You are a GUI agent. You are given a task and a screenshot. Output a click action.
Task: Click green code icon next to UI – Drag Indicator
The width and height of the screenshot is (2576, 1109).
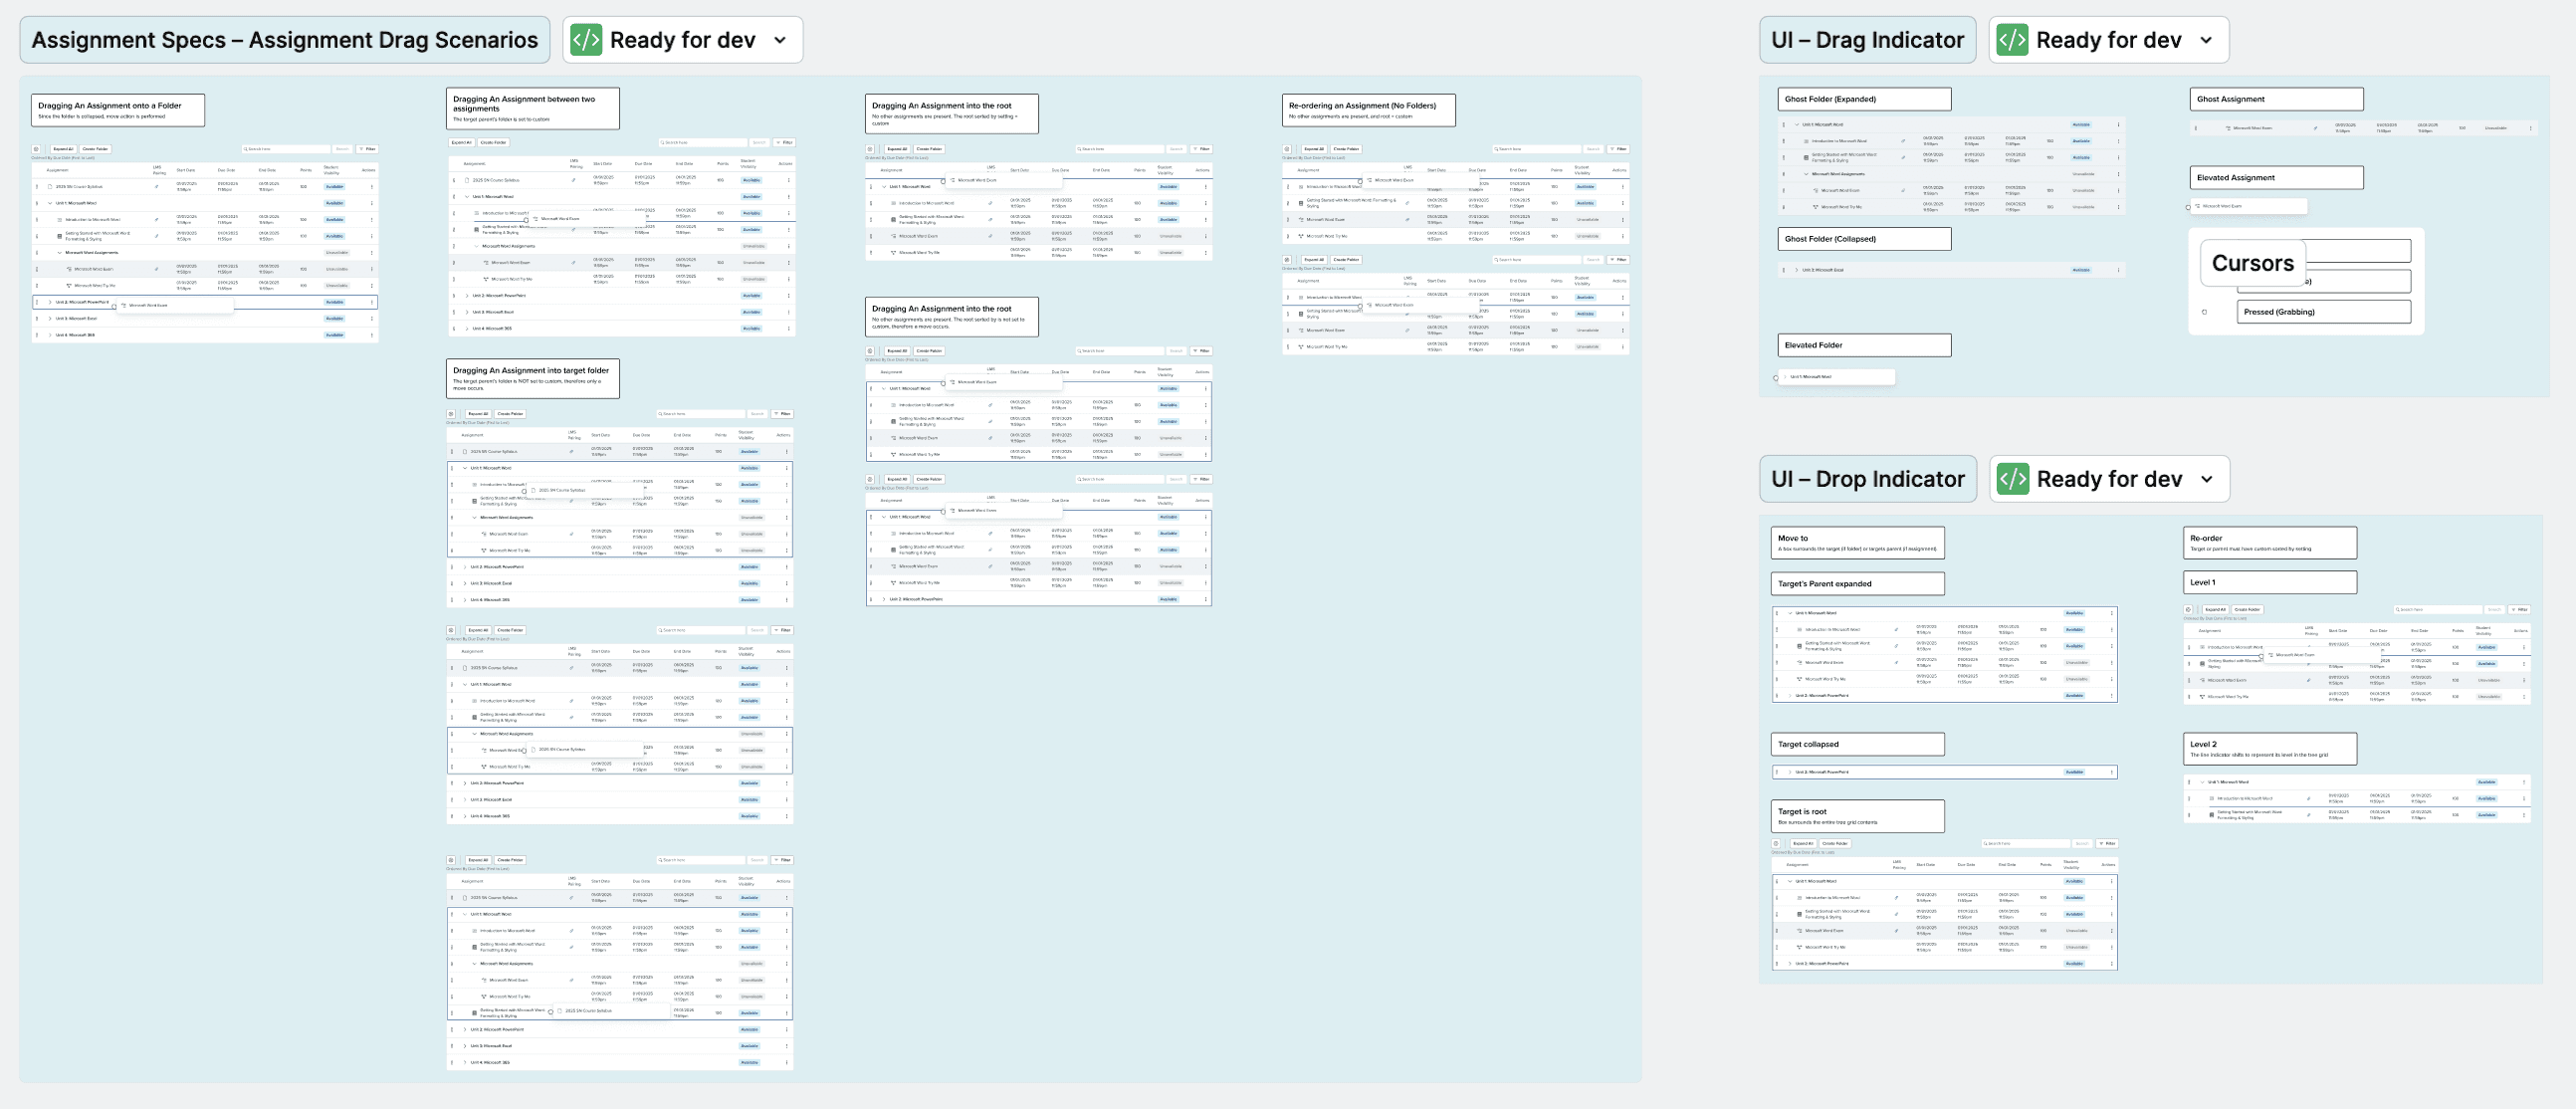[2012, 40]
